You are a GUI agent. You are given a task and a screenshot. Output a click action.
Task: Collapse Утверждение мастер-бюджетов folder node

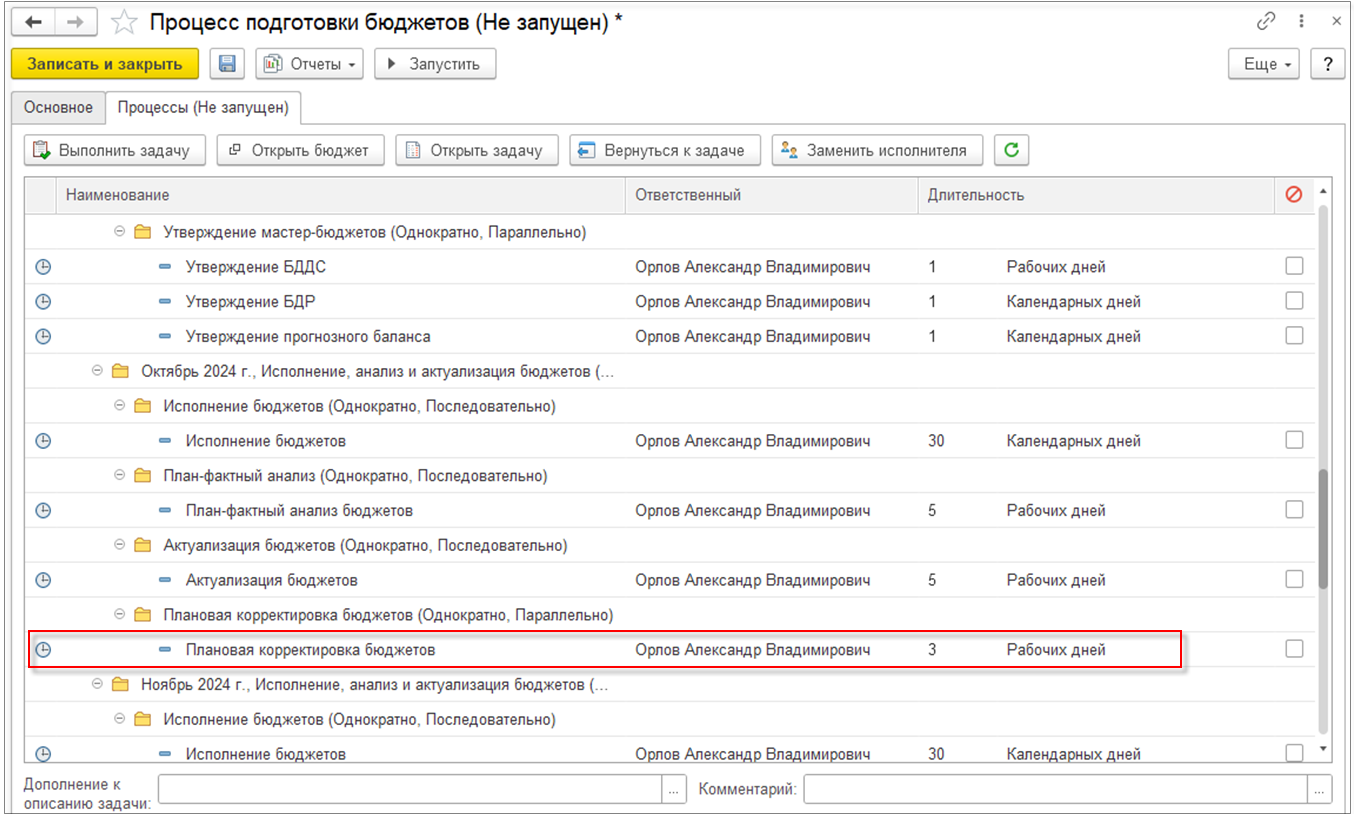click(119, 232)
